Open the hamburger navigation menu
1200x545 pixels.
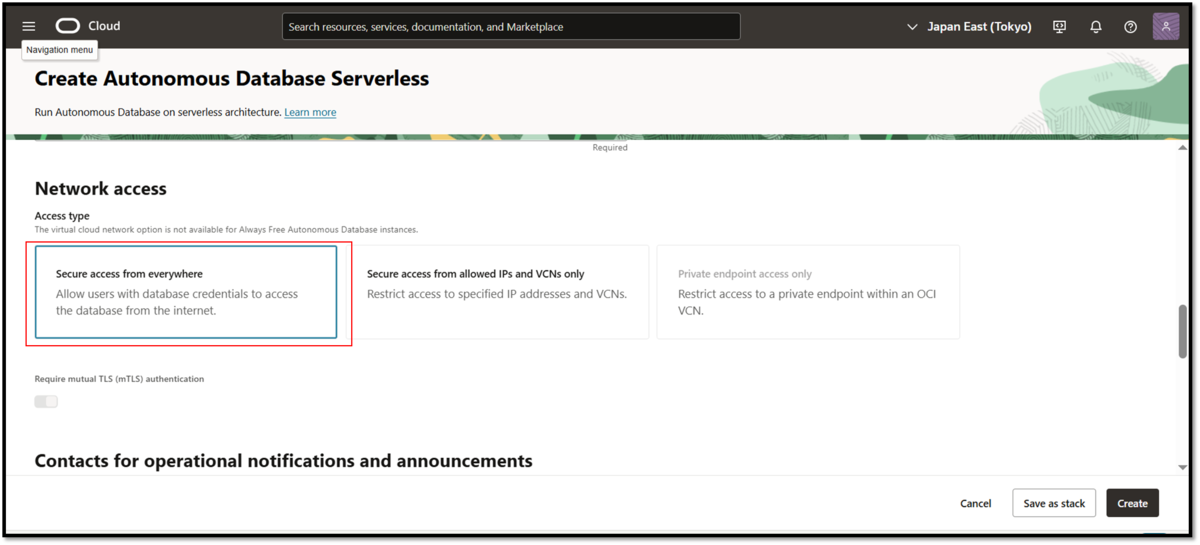(x=28, y=26)
